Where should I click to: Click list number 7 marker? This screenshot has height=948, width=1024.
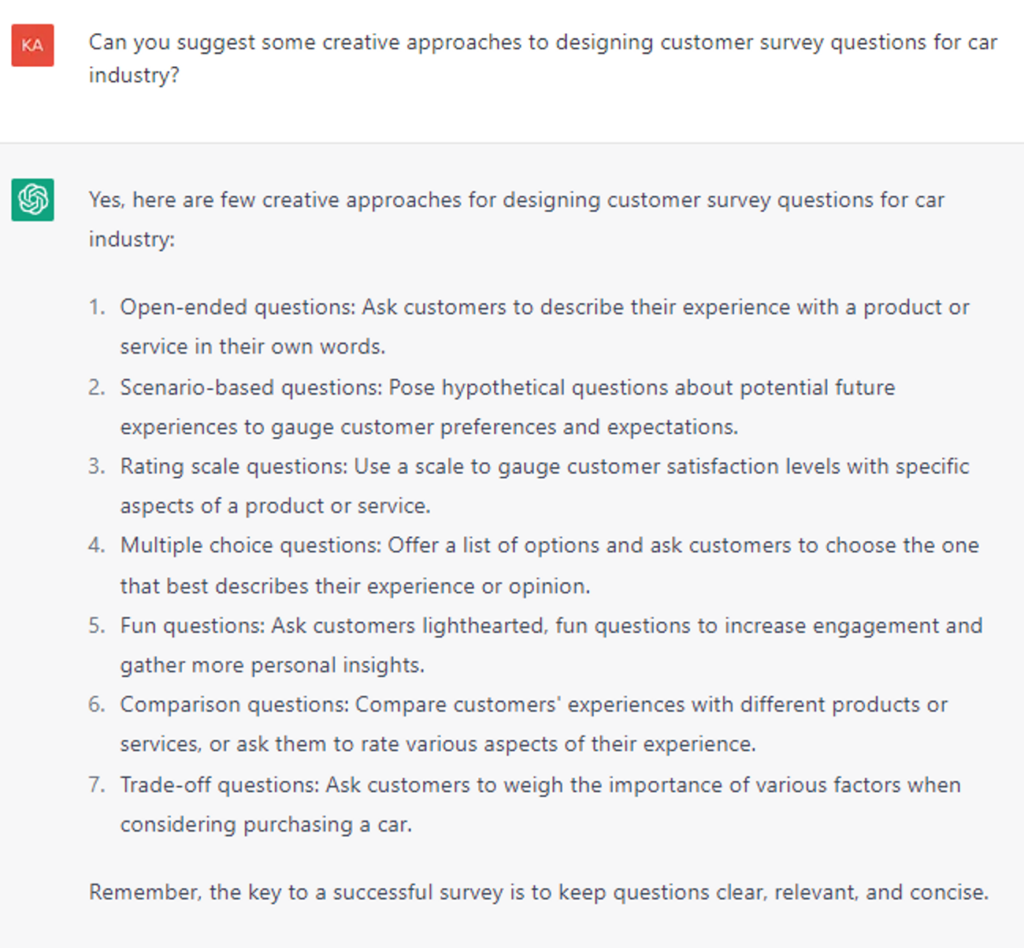97,784
